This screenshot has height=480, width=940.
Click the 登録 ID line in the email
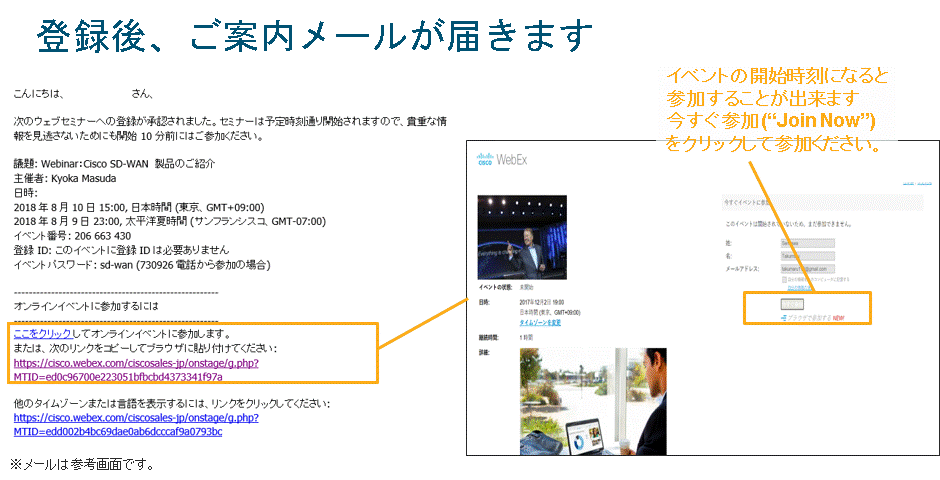coord(121,250)
